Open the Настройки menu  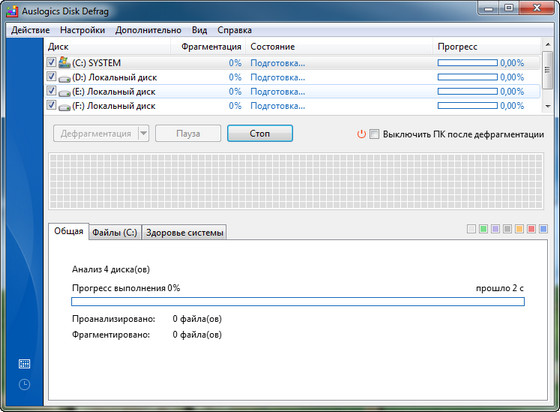(x=82, y=30)
